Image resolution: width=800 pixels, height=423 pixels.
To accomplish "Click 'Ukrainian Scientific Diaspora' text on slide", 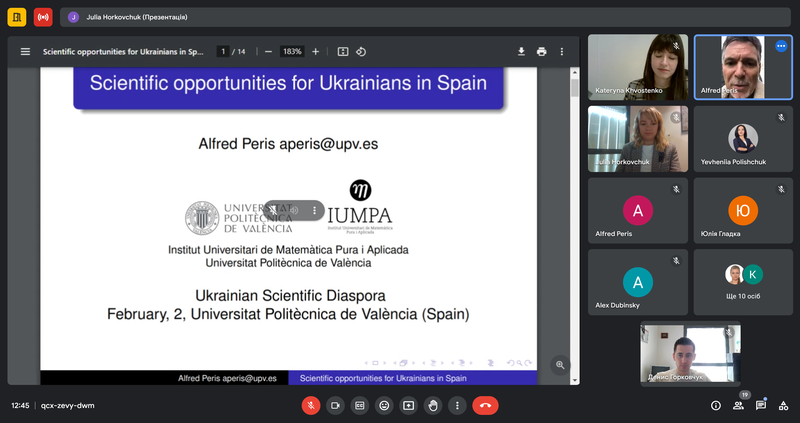I will click(x=290, y=295).
